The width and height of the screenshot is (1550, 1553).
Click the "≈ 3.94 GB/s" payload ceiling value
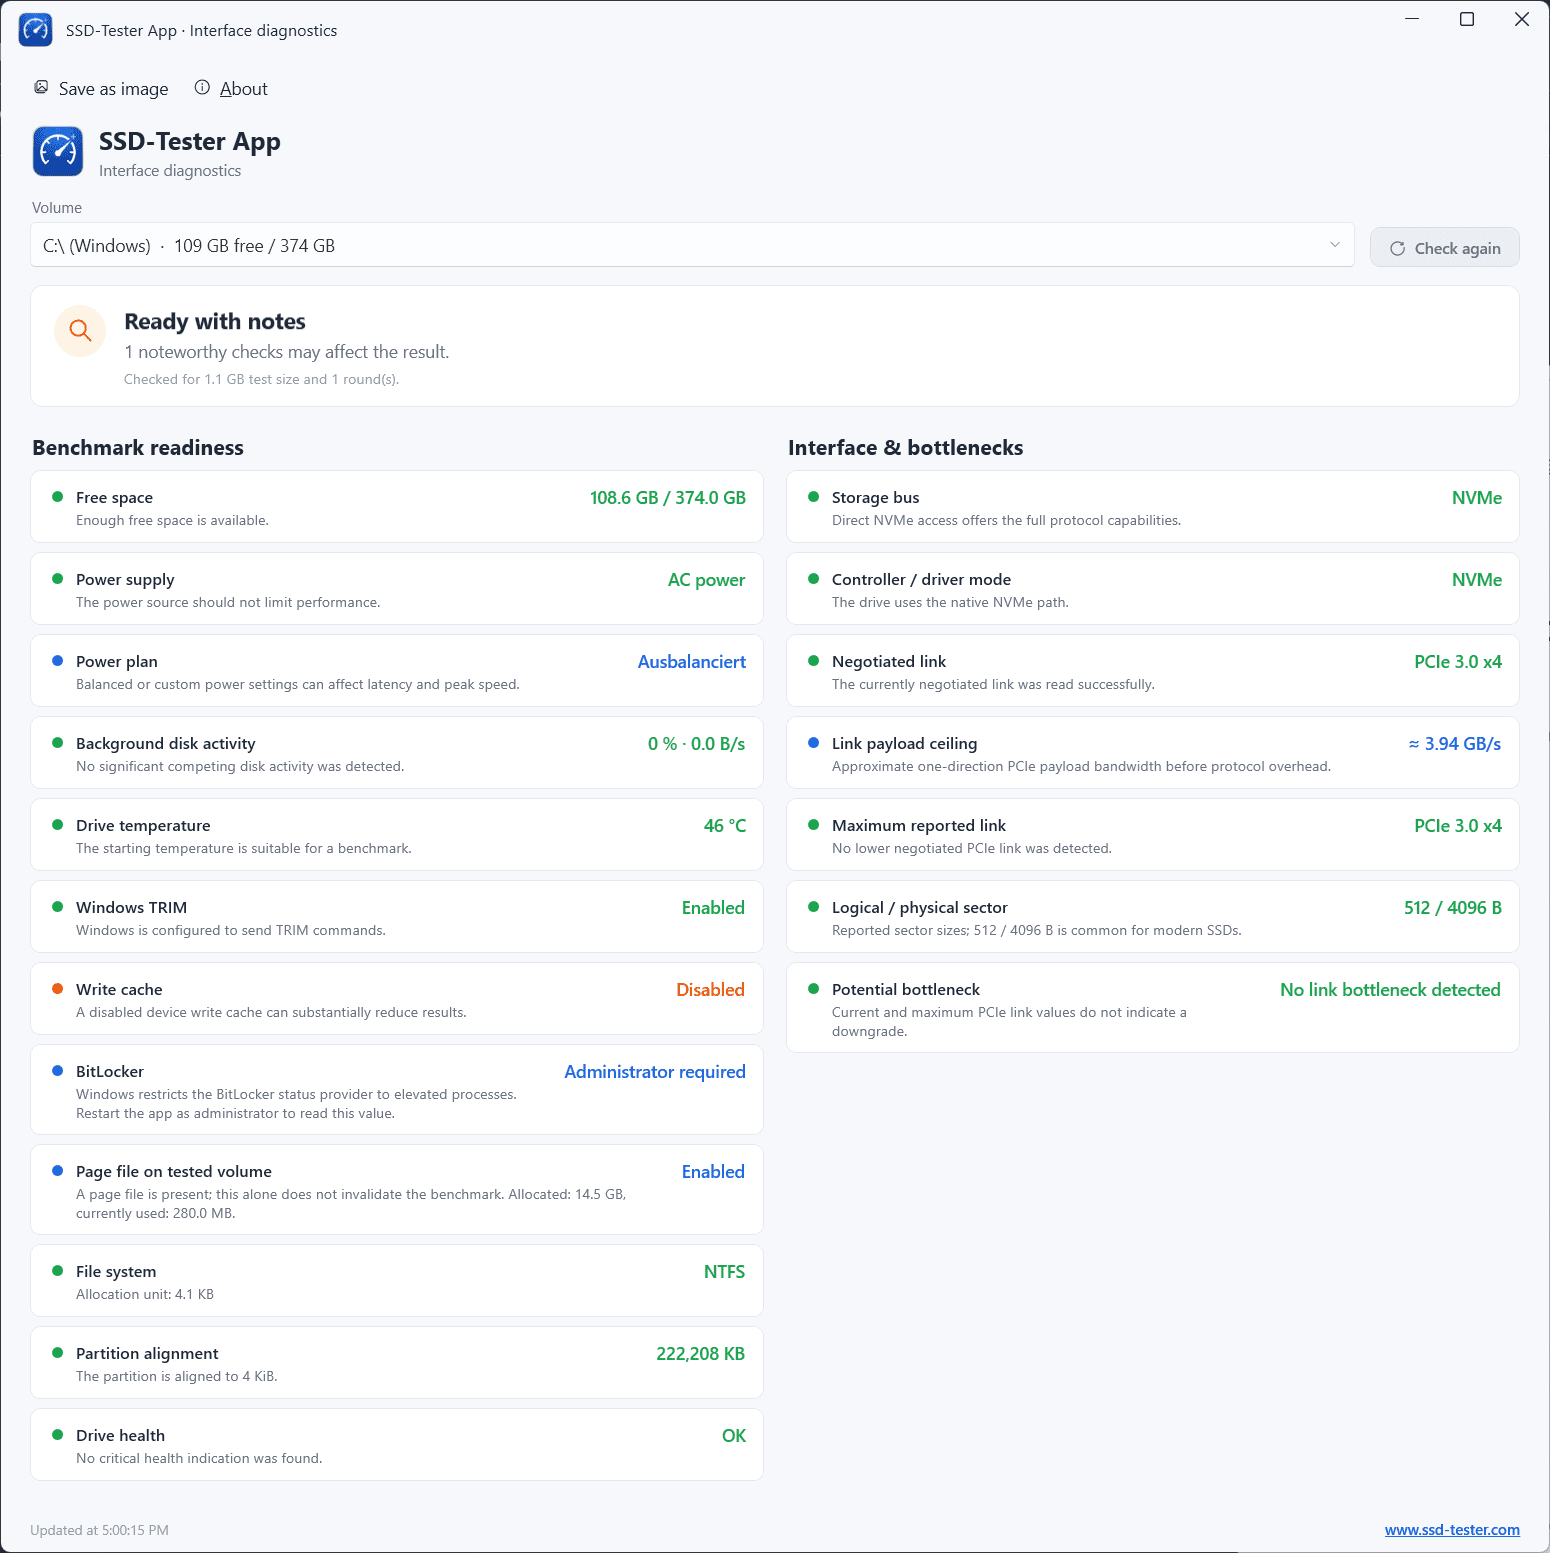[x=1455, y=744]
